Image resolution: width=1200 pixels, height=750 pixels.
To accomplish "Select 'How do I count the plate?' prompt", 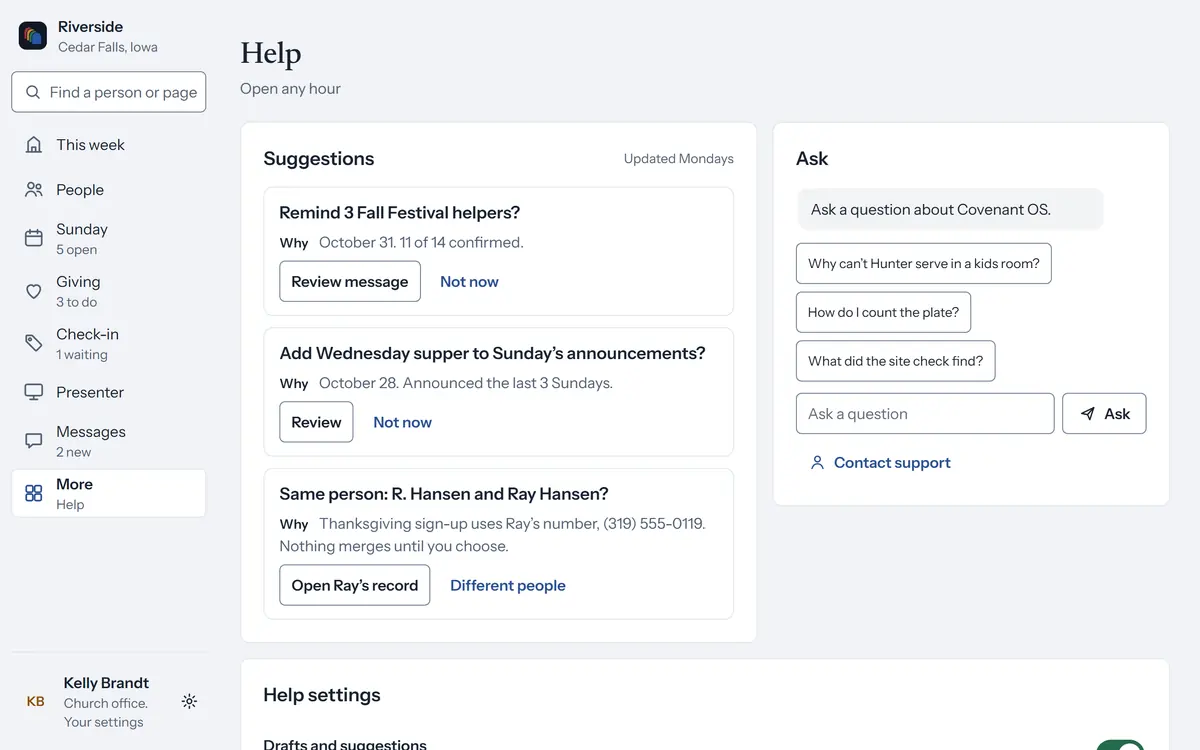I will point(883,312).
